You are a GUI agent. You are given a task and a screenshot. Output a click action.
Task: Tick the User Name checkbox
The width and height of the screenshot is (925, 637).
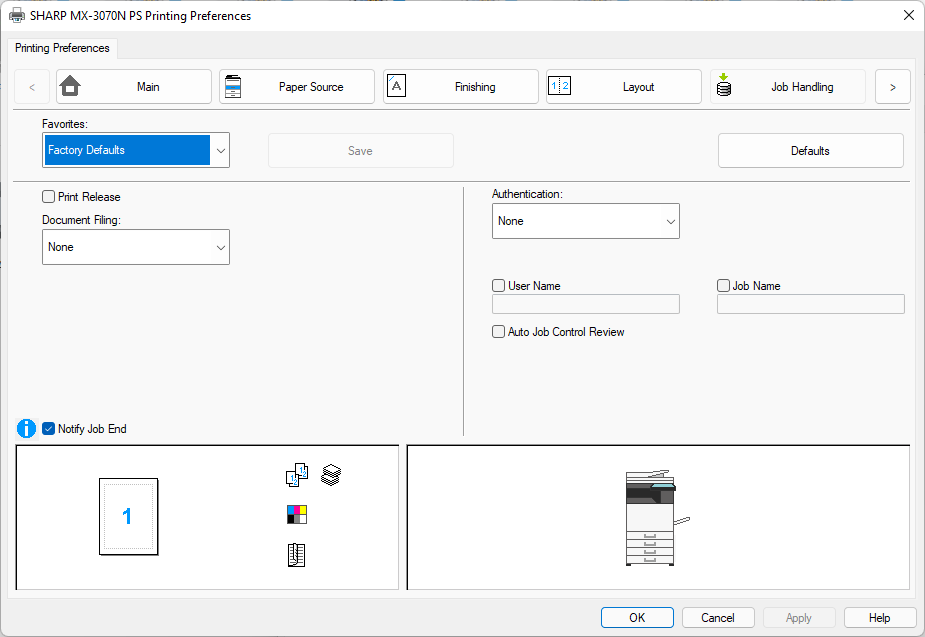click(x=499, y=286)
